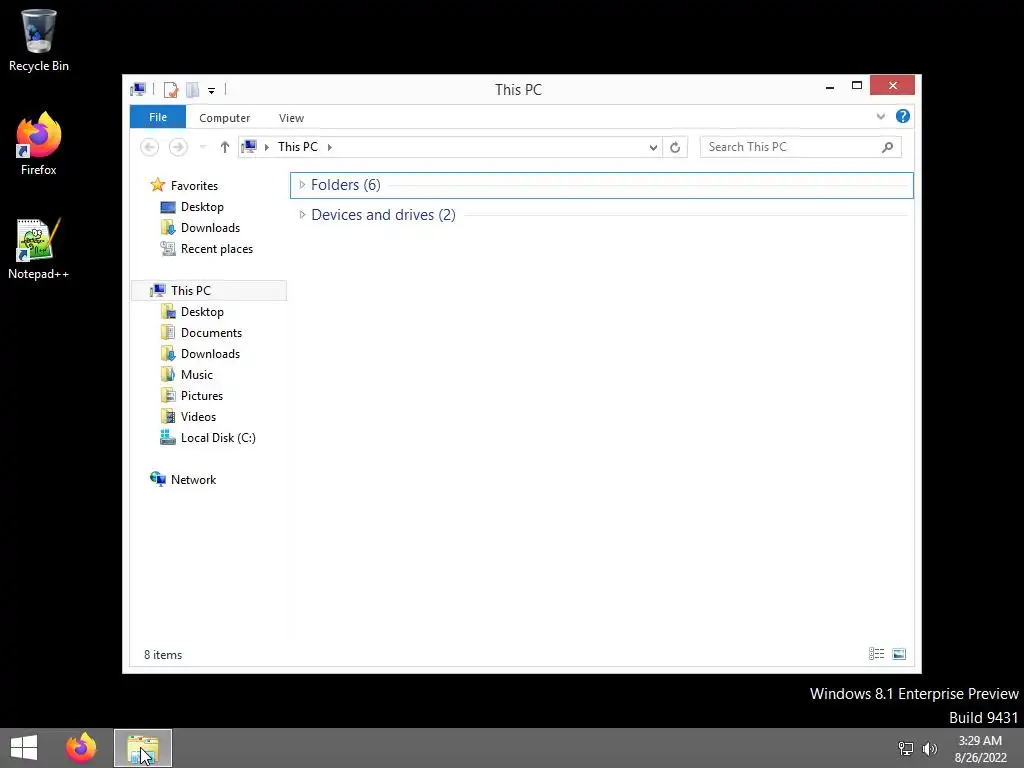Select the Firefox desktop shortcut
1024x768 pixels.
[x=39, y=144]
